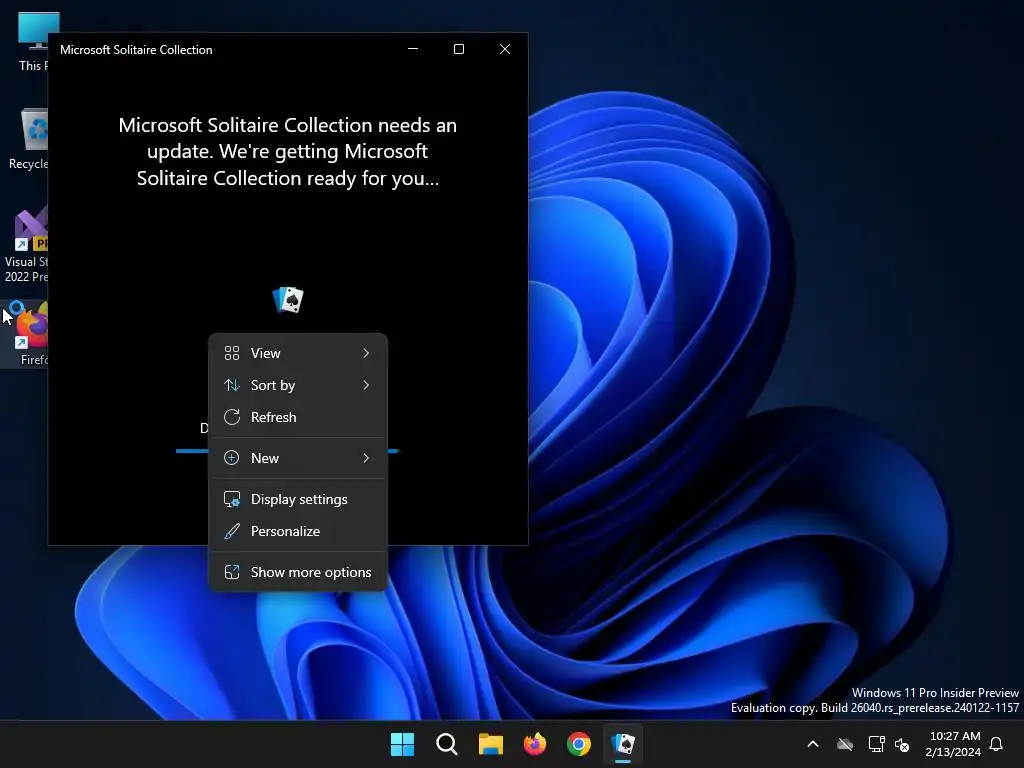
Task: Open the View submenu in context menu
Action: 298,353
